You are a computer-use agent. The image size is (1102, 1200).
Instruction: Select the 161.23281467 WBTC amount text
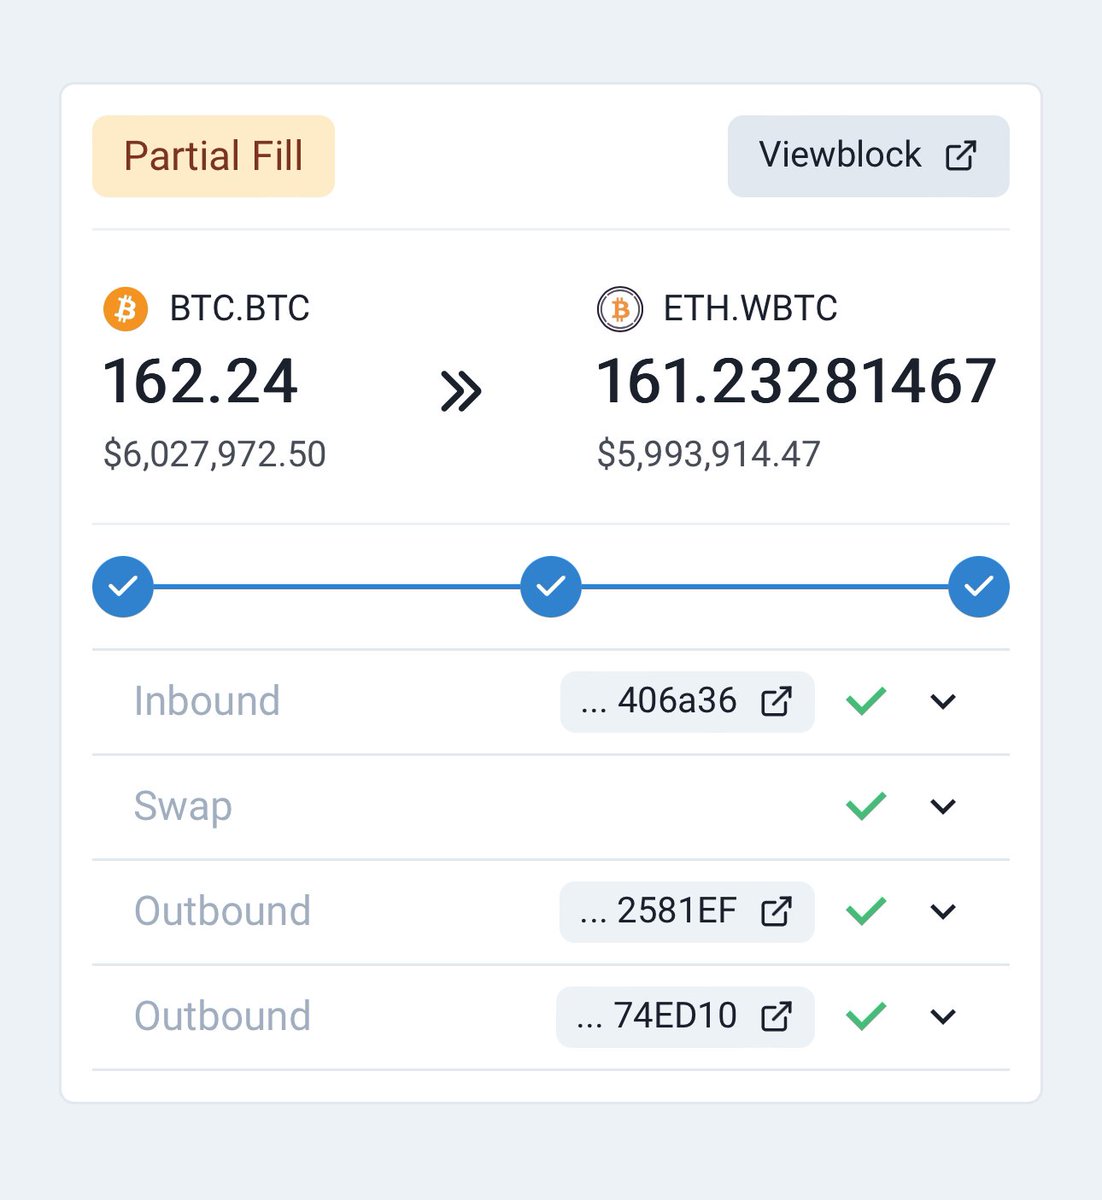(x=797, y=382)
